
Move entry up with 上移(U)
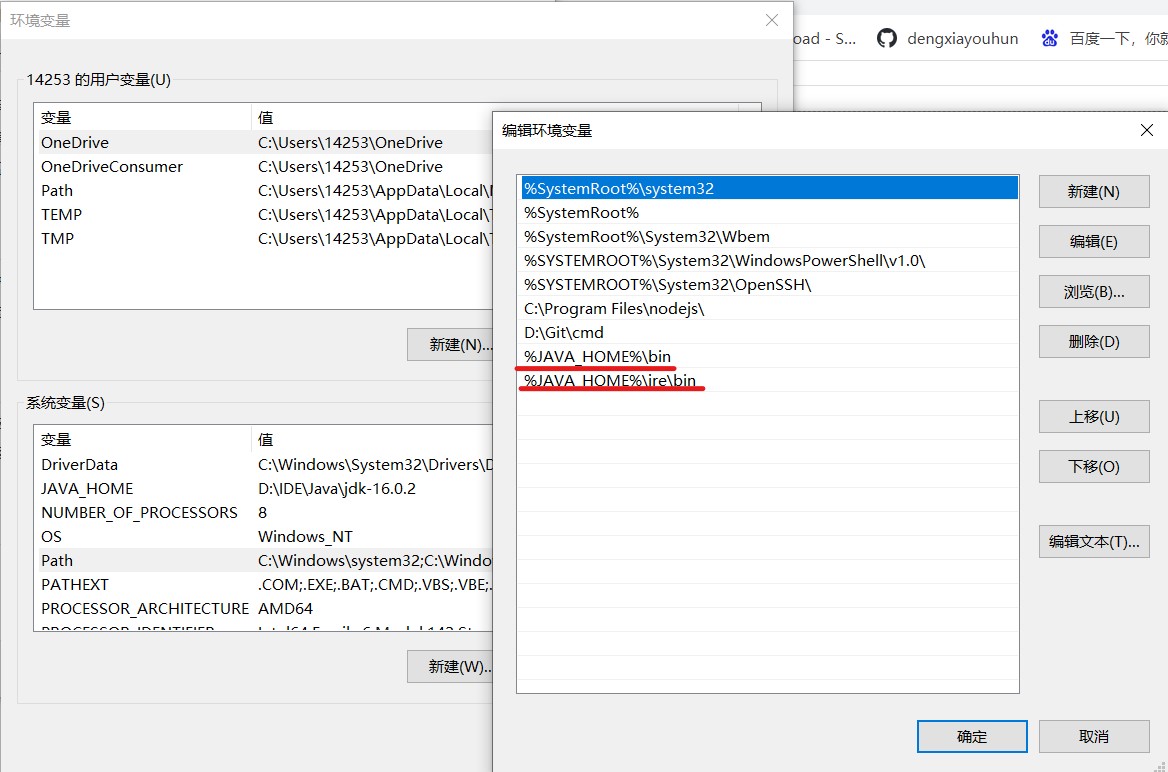pos(1094,417)
